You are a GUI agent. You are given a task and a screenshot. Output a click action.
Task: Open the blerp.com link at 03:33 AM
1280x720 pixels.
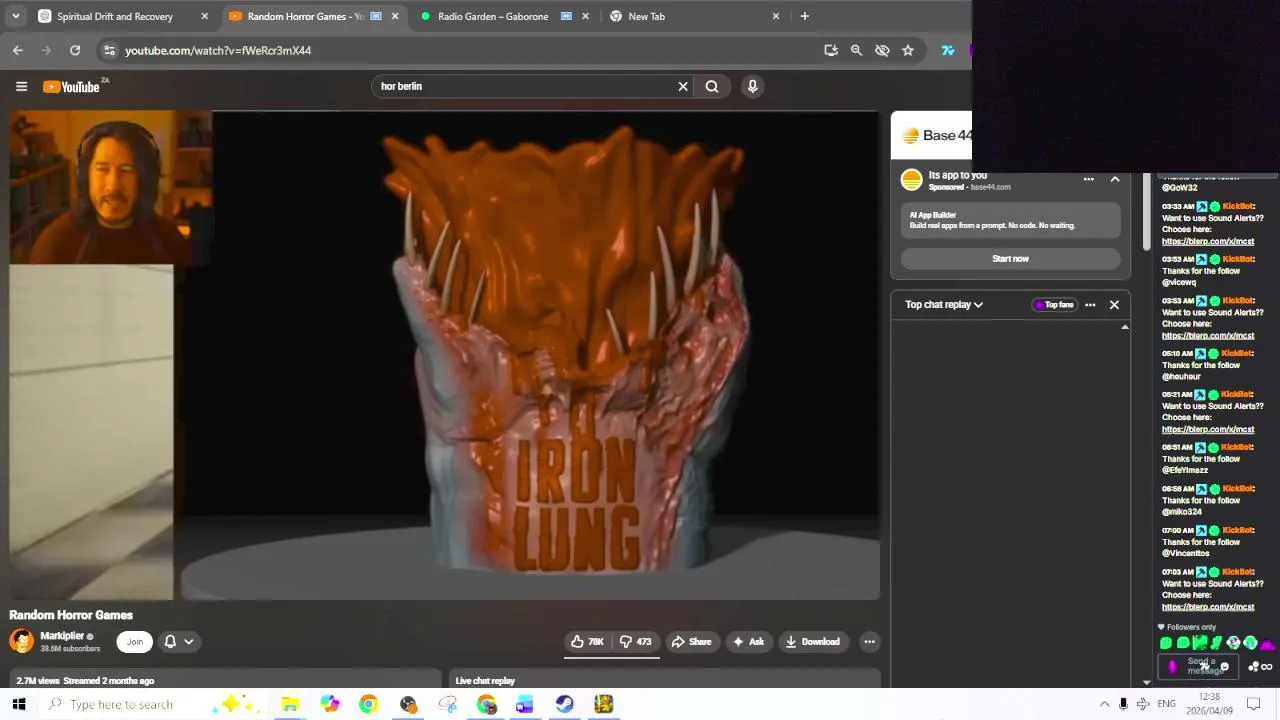(x=1207, y=241)
